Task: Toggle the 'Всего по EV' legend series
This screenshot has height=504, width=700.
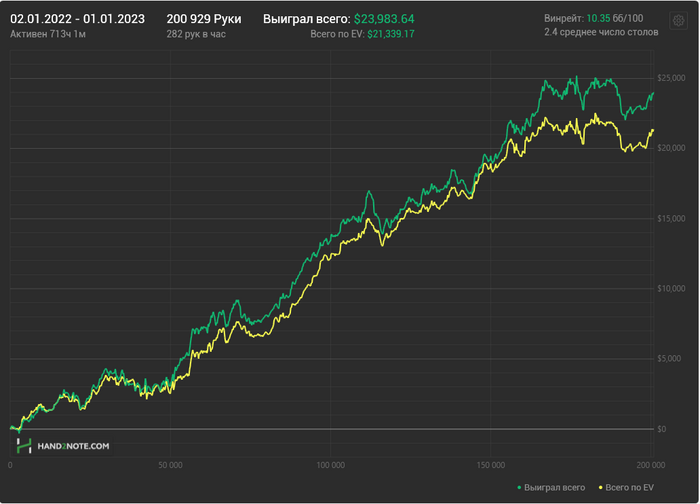Action: point(626,487)
